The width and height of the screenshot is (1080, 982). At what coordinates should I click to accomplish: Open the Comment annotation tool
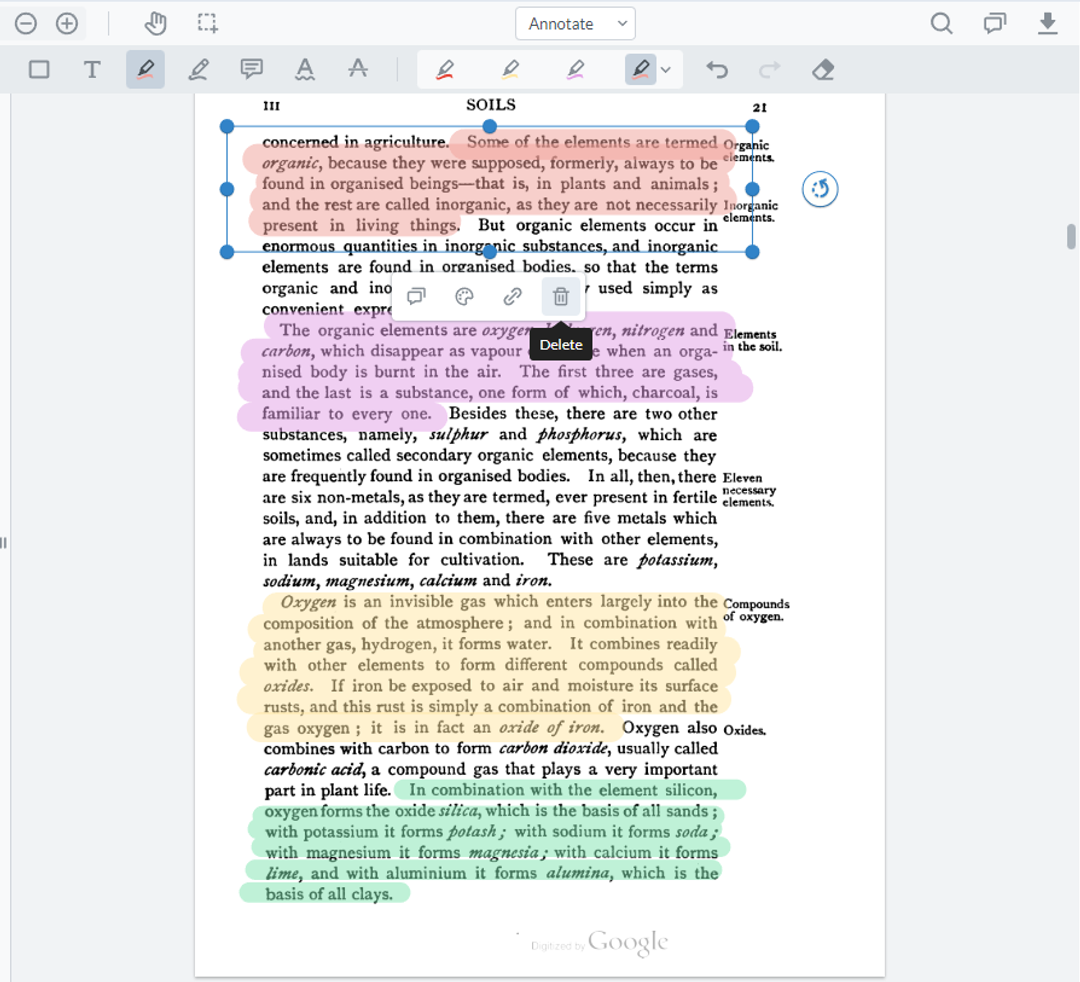251,69
